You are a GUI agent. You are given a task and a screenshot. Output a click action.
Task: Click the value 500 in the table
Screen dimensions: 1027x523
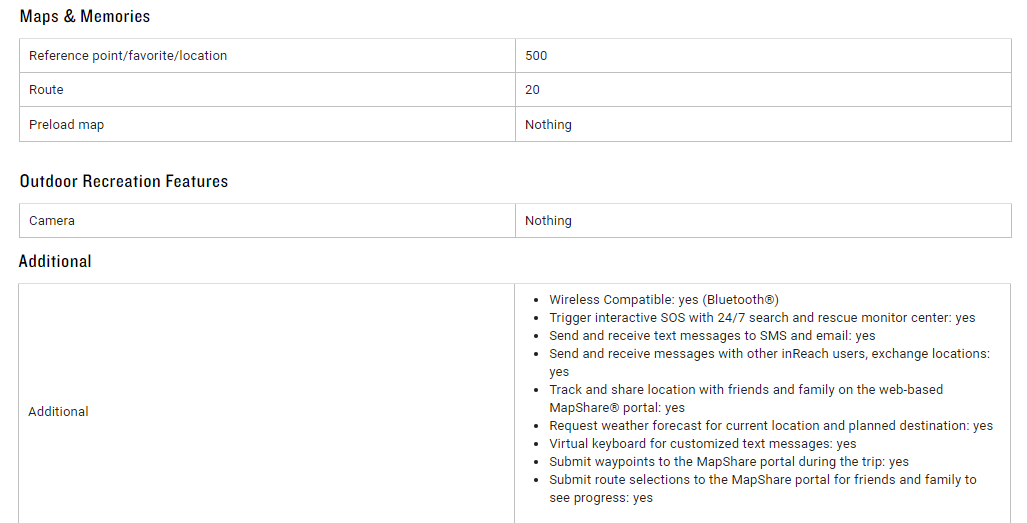[x=536, y=56]
